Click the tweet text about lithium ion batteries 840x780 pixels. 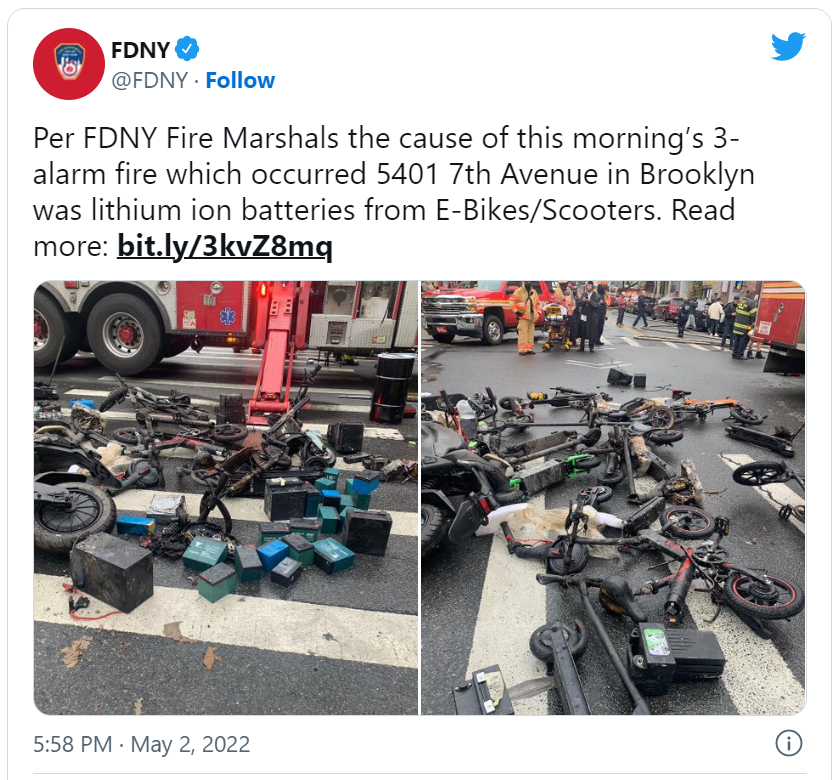394,192
